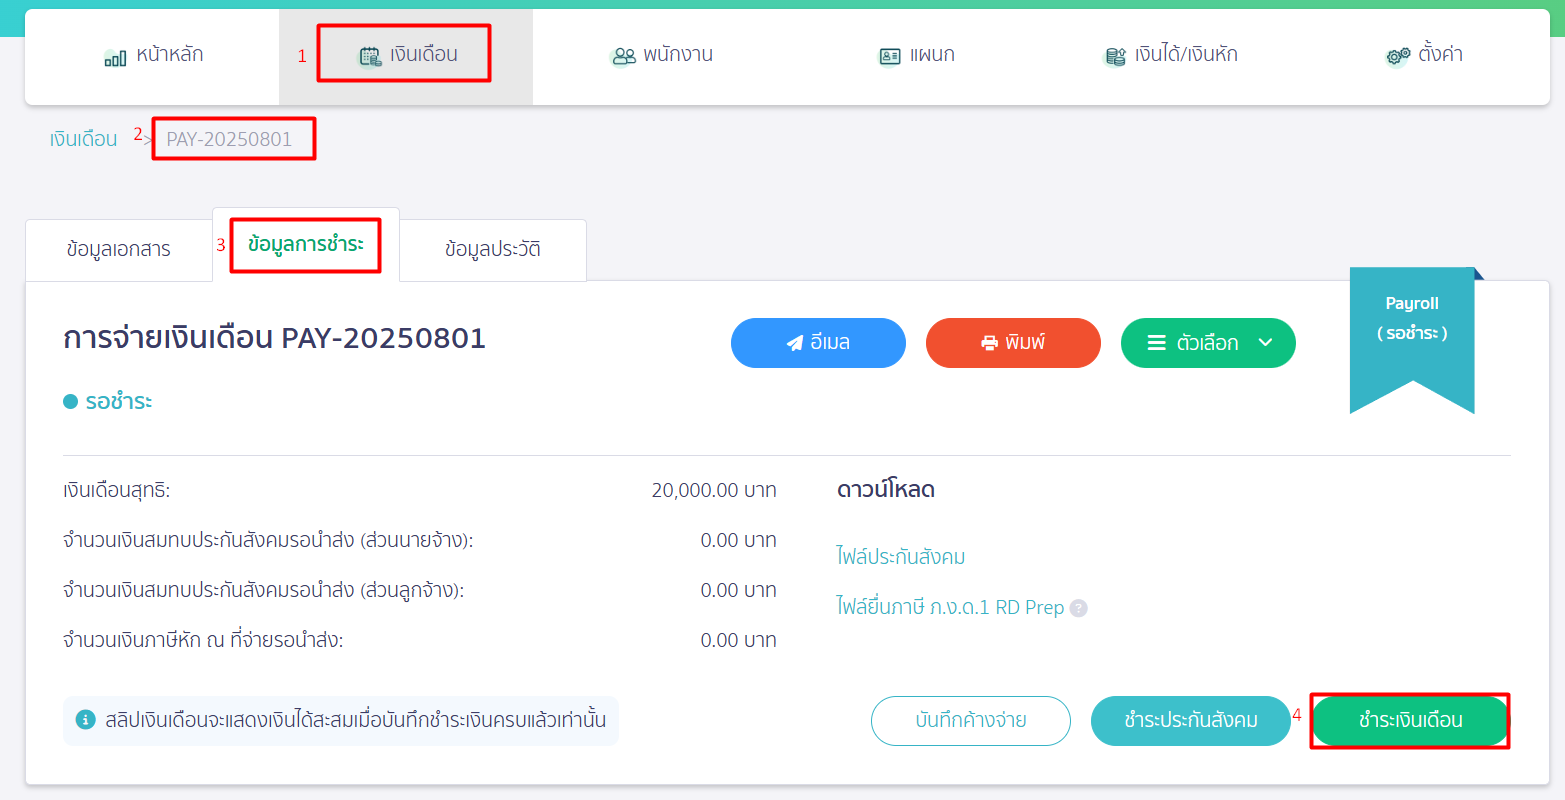Switch to the ข้อมูลเอกสาร tab

point(118,250)
